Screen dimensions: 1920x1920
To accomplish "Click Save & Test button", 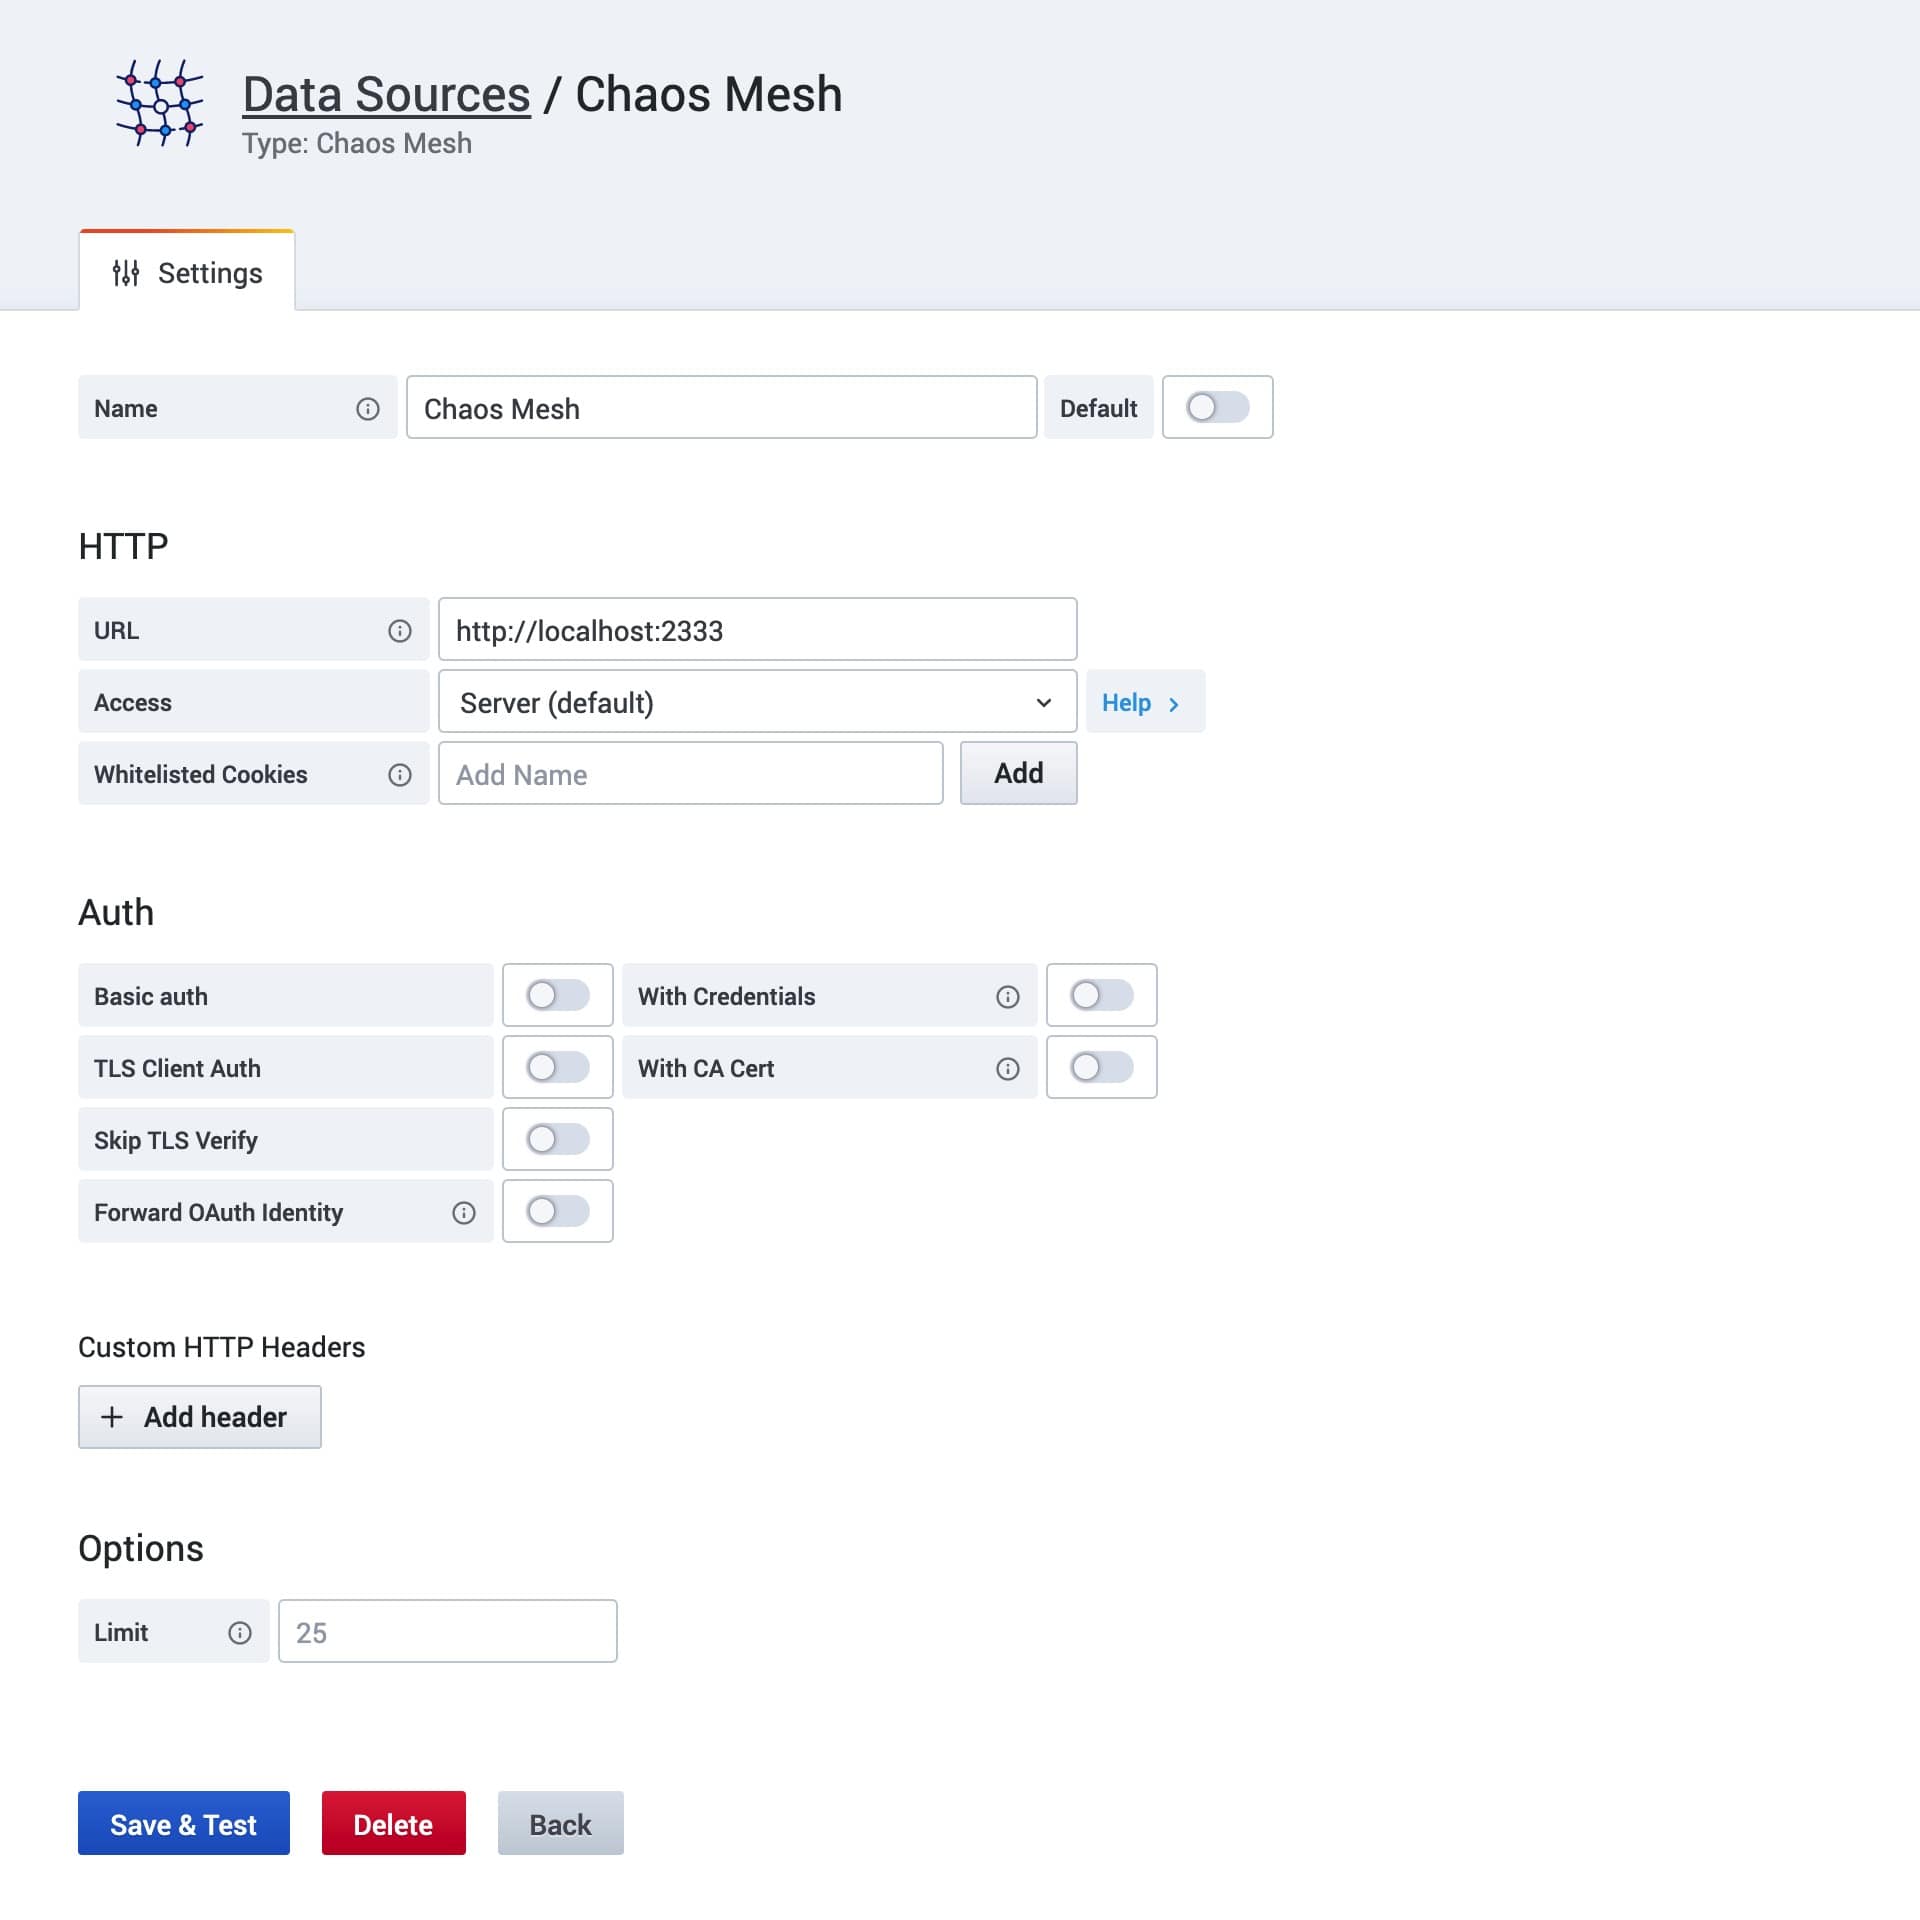I will tap(183, 1825).
